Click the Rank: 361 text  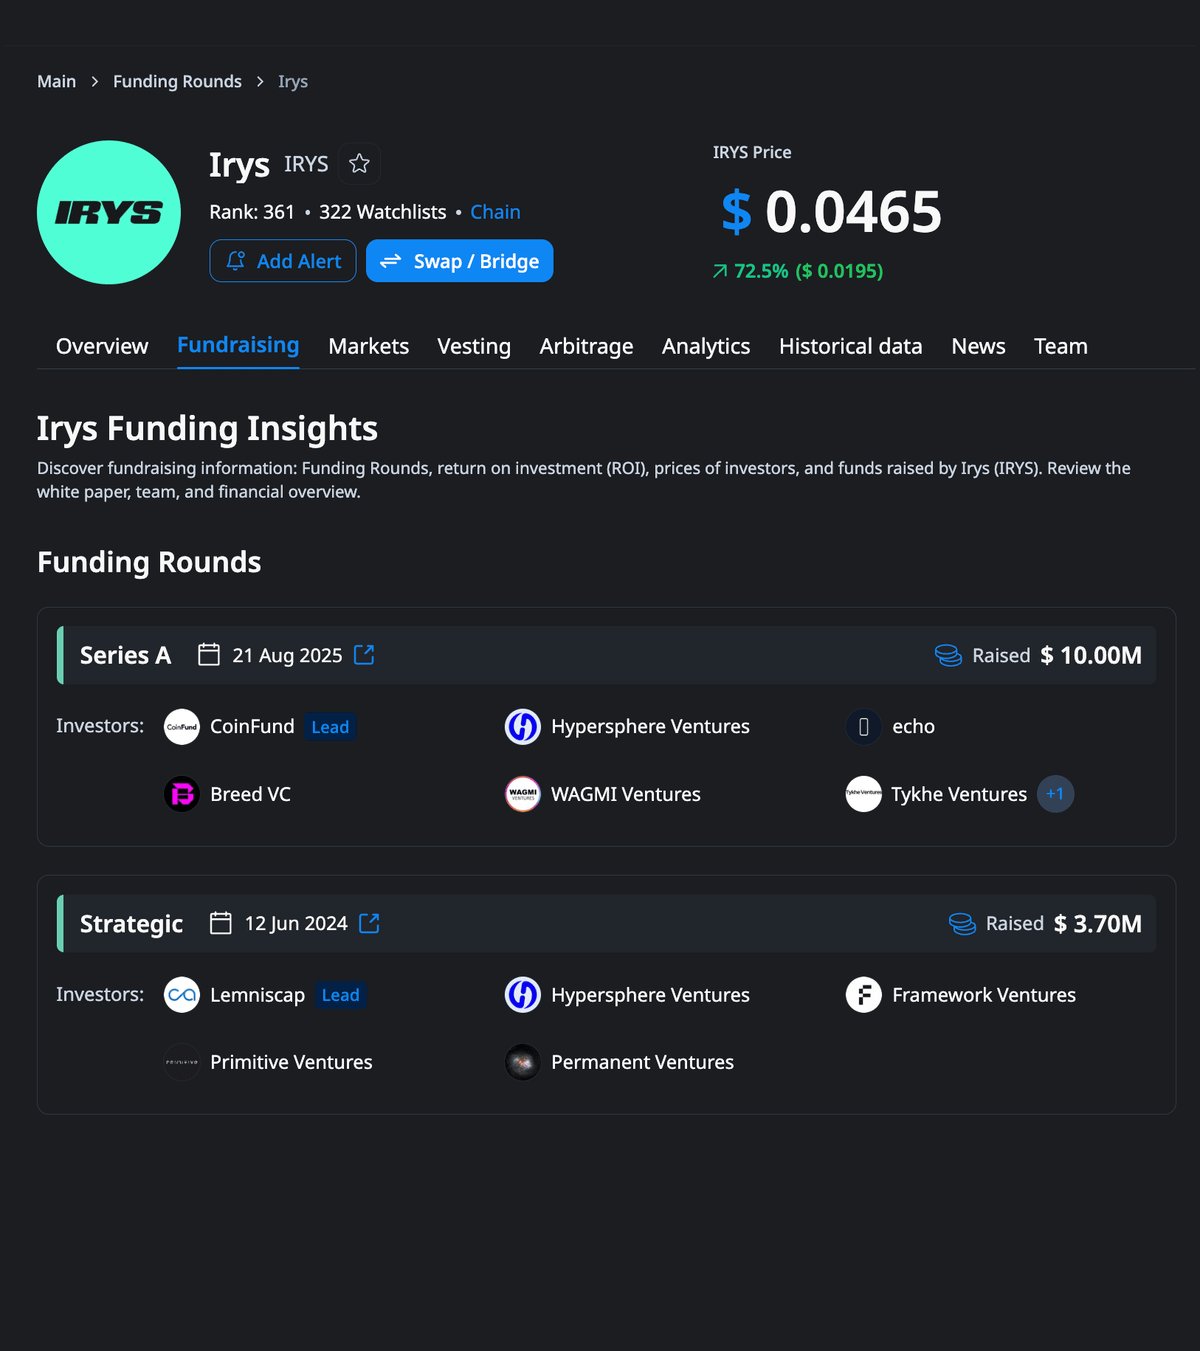(x=252, y=212)
